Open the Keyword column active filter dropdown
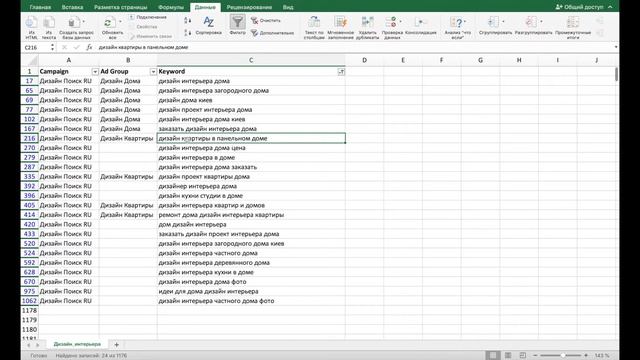Viewport: 640px width, 360px height. (x=341, y=71)
